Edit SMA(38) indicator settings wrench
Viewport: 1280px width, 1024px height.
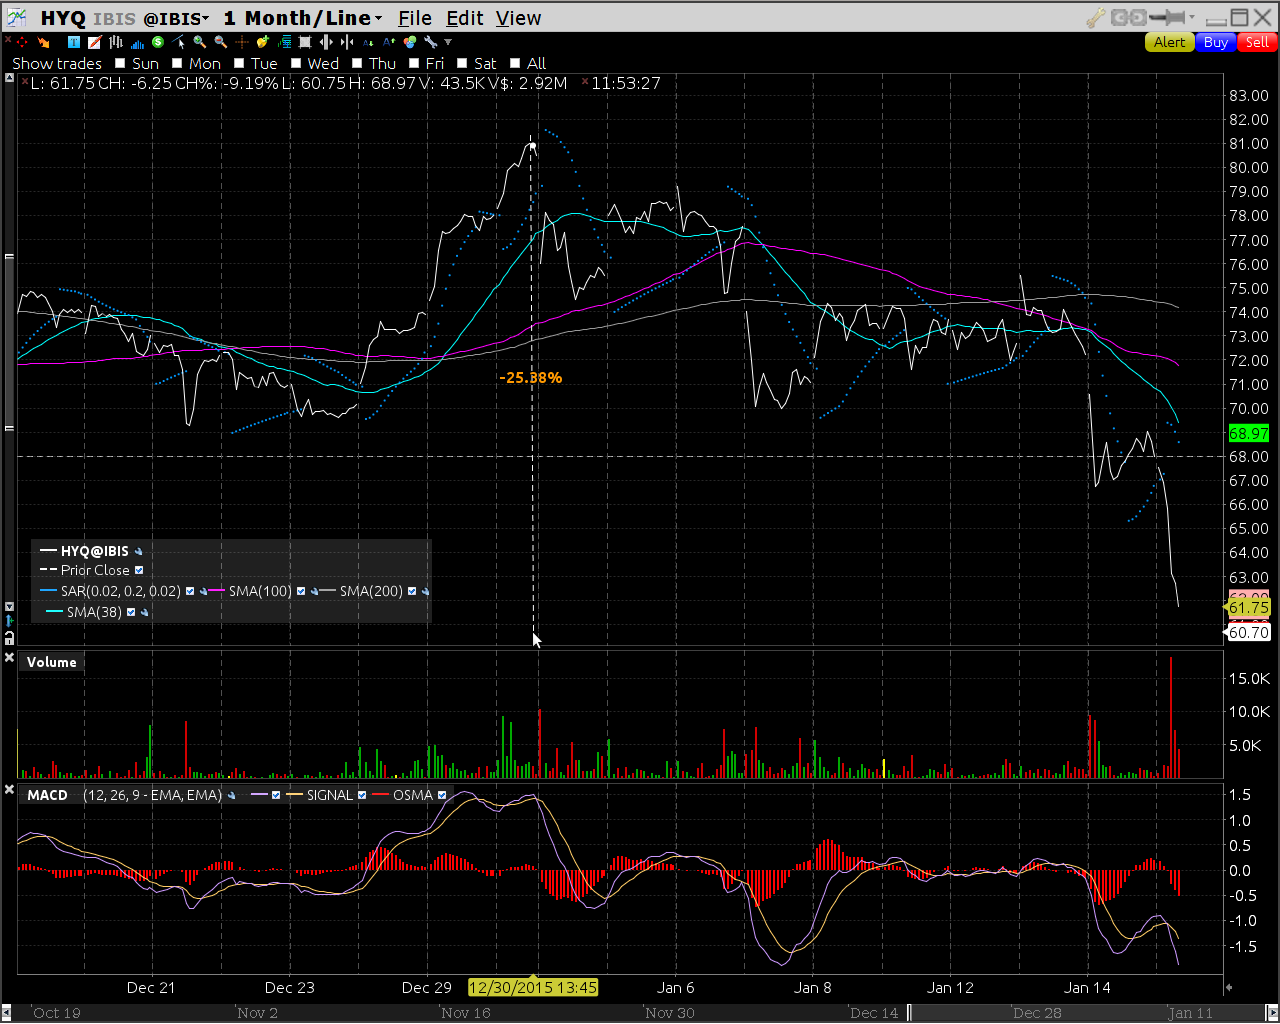(144, 612)
